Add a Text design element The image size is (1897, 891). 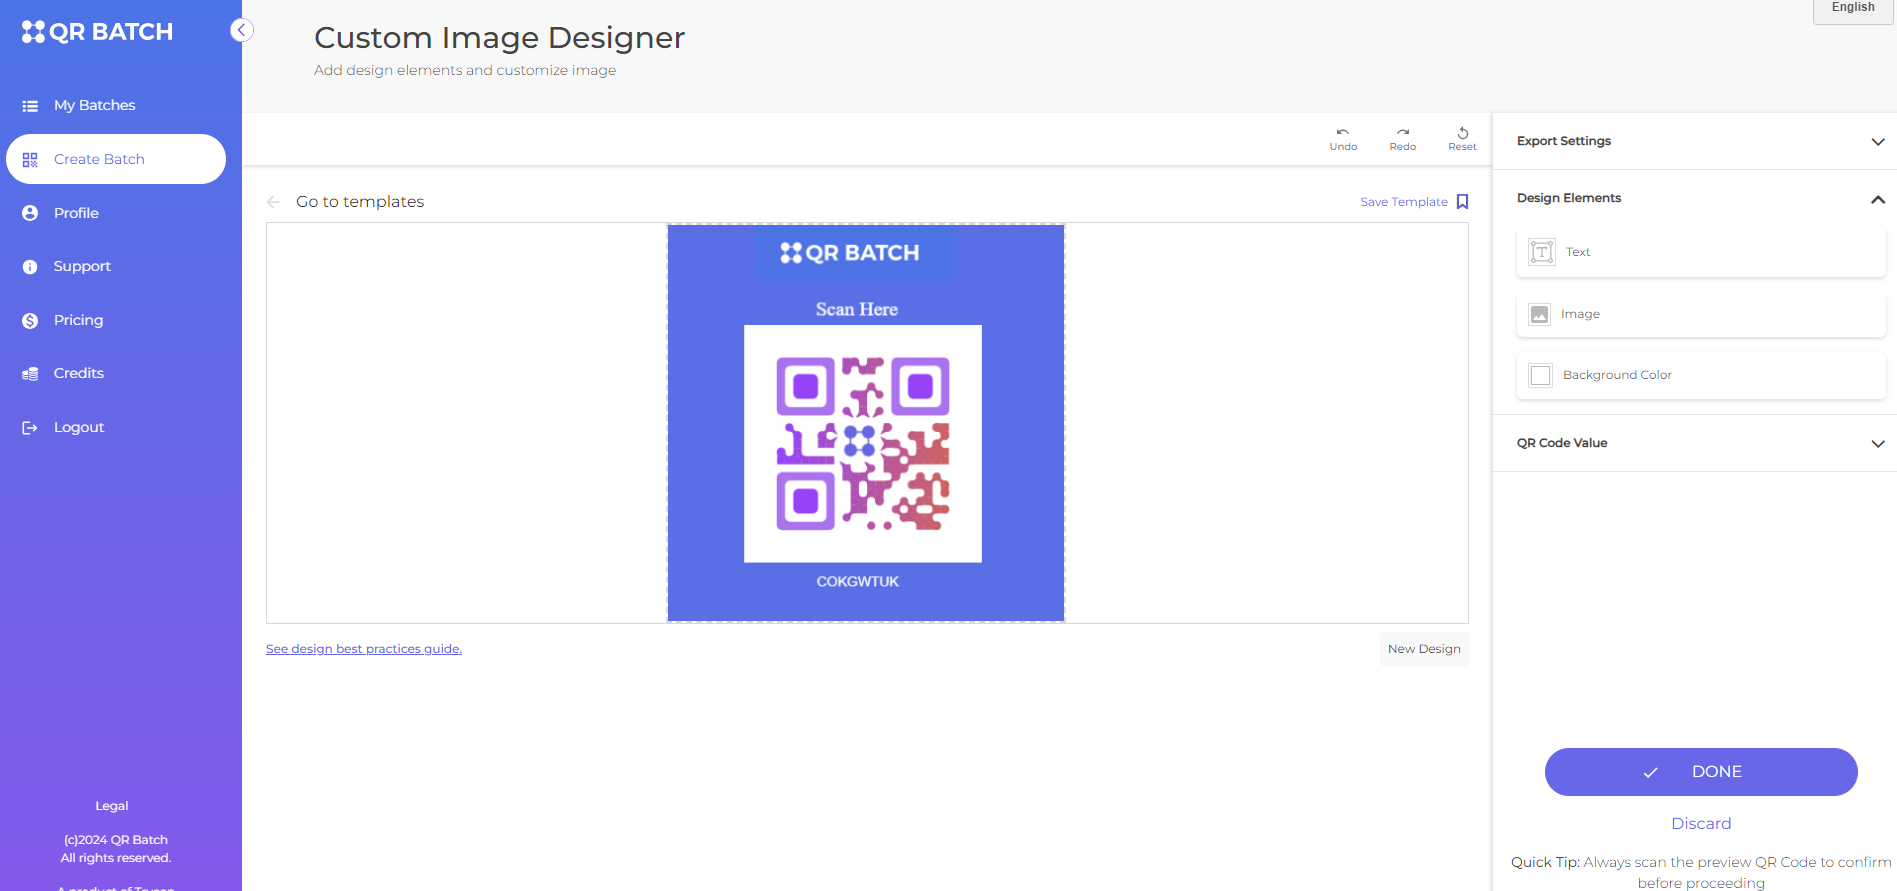click(x=1701, y=252)
